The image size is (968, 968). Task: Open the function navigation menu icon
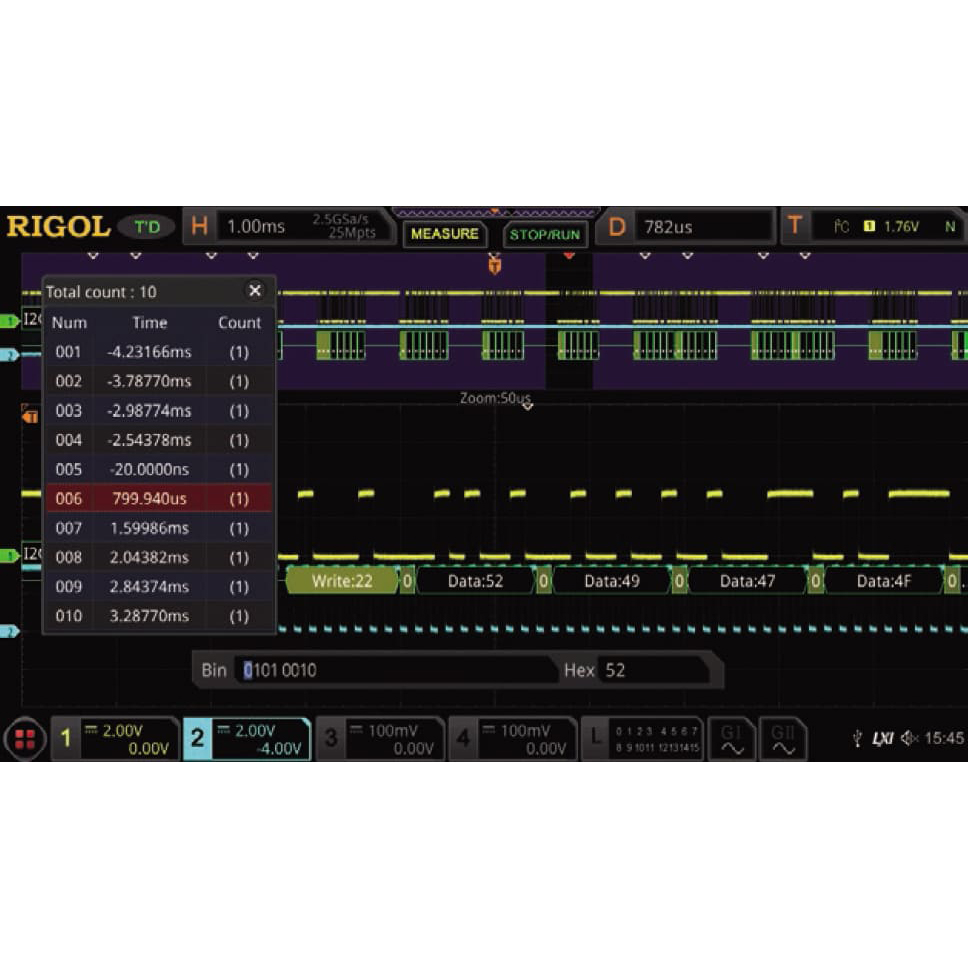click(25, 739)
